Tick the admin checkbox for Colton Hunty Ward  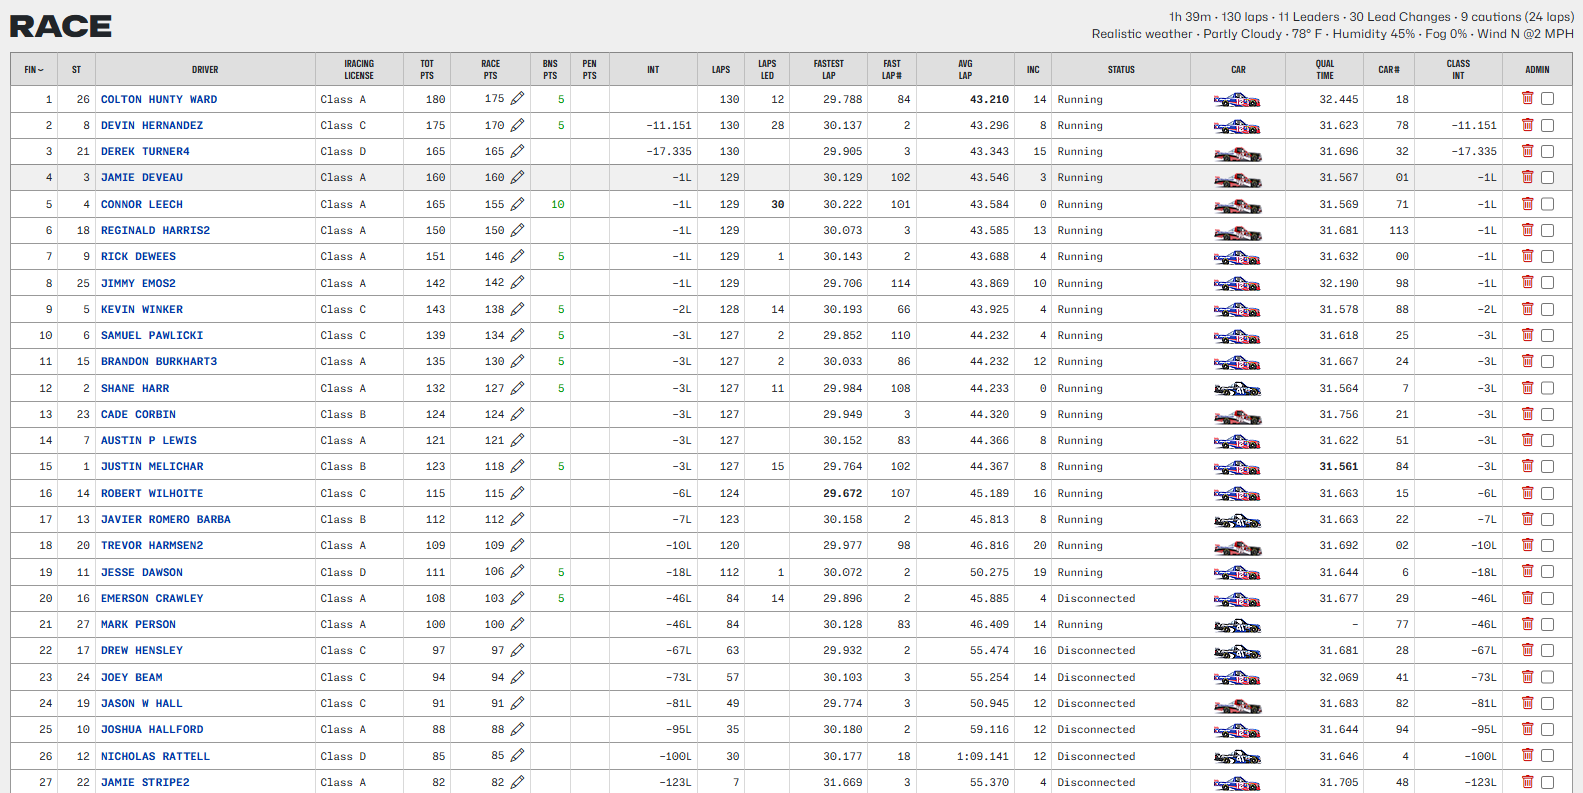[x=1547, y=99]
